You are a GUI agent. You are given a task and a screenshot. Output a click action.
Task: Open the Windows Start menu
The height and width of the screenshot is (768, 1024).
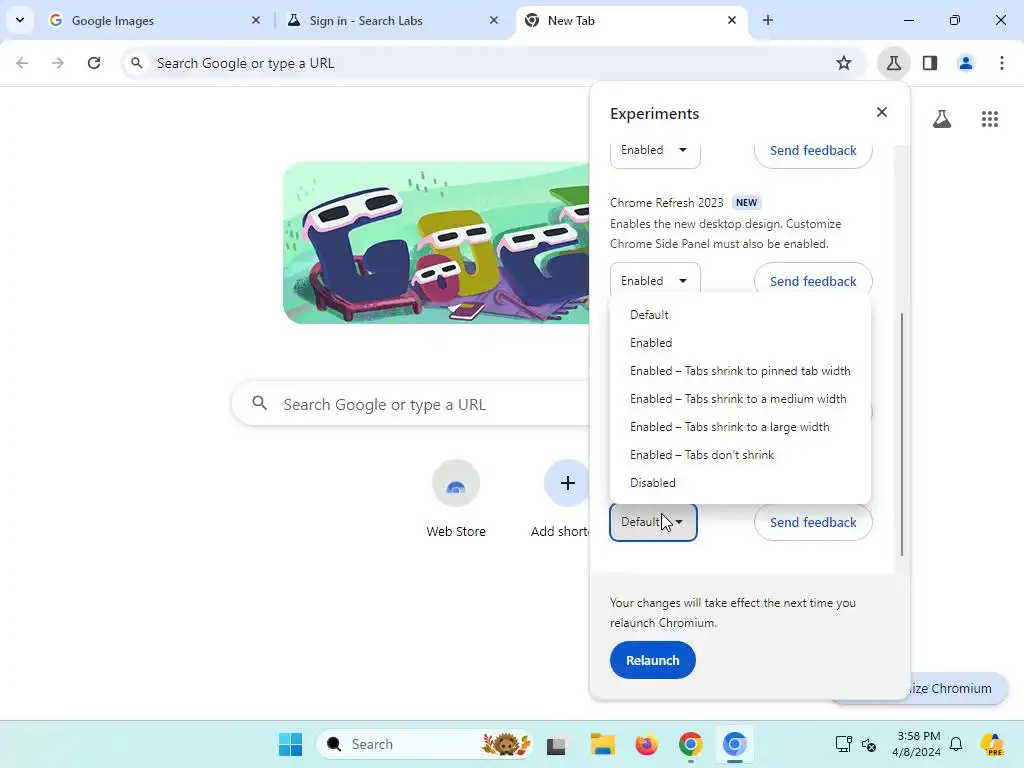point(290,744)
